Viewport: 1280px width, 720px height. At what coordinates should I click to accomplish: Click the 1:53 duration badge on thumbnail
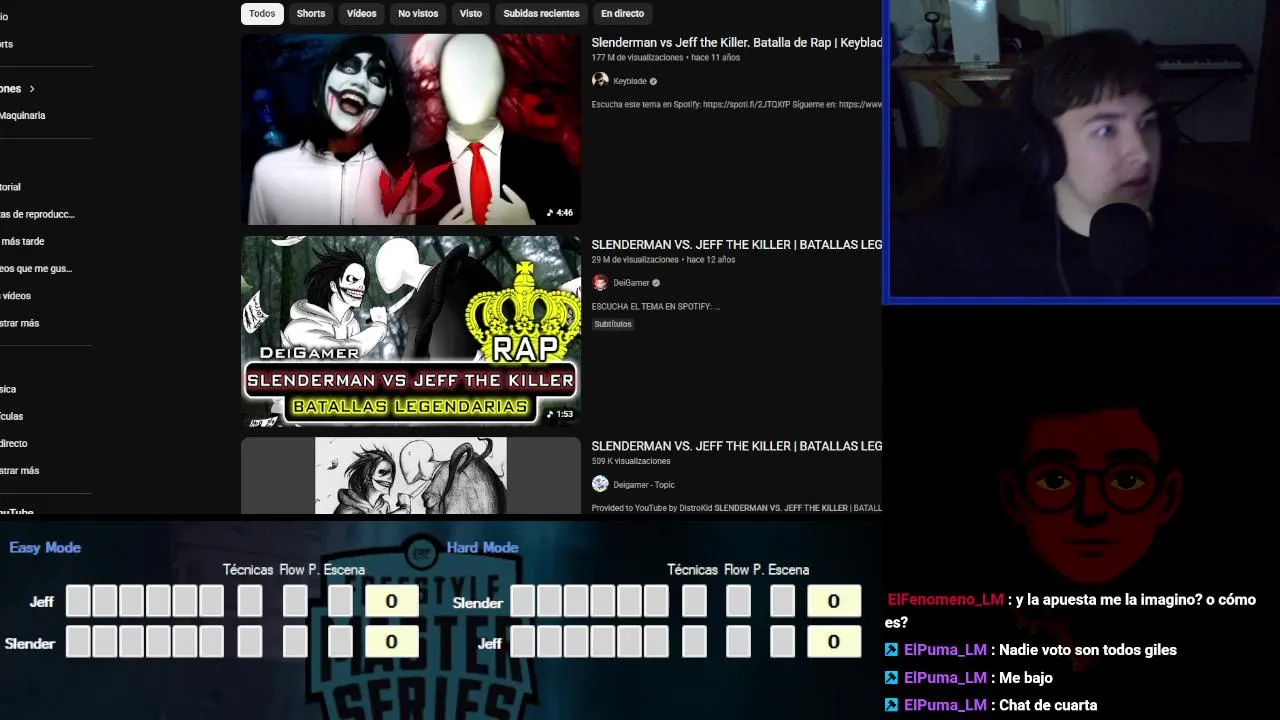(560, 414)
